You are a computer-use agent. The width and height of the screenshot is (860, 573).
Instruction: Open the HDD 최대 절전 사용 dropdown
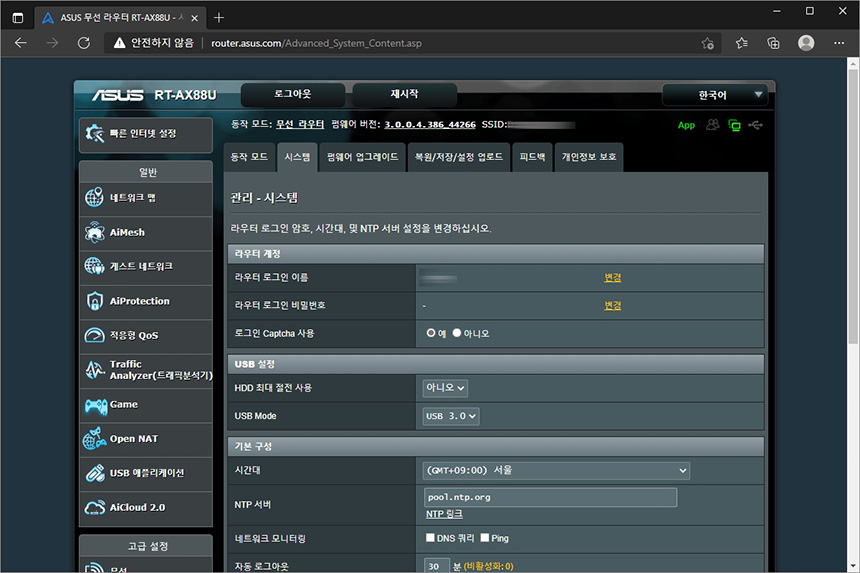445,388
